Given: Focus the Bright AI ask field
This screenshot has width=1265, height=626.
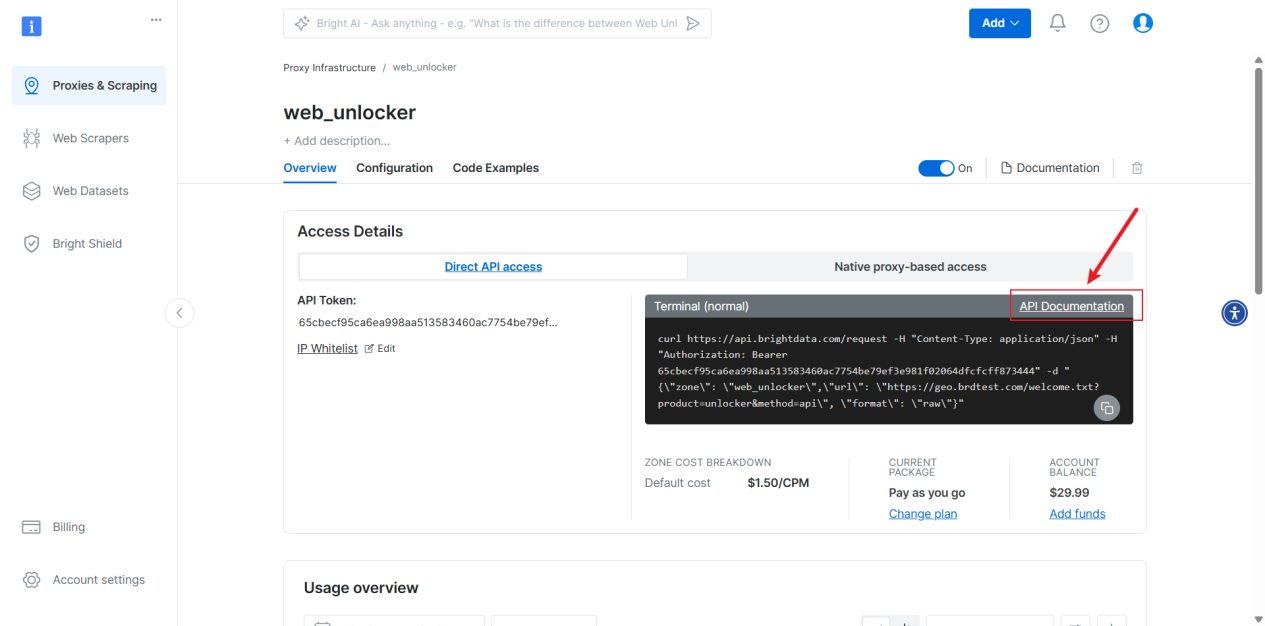Looking at the screenshot, I should [497, 23].
